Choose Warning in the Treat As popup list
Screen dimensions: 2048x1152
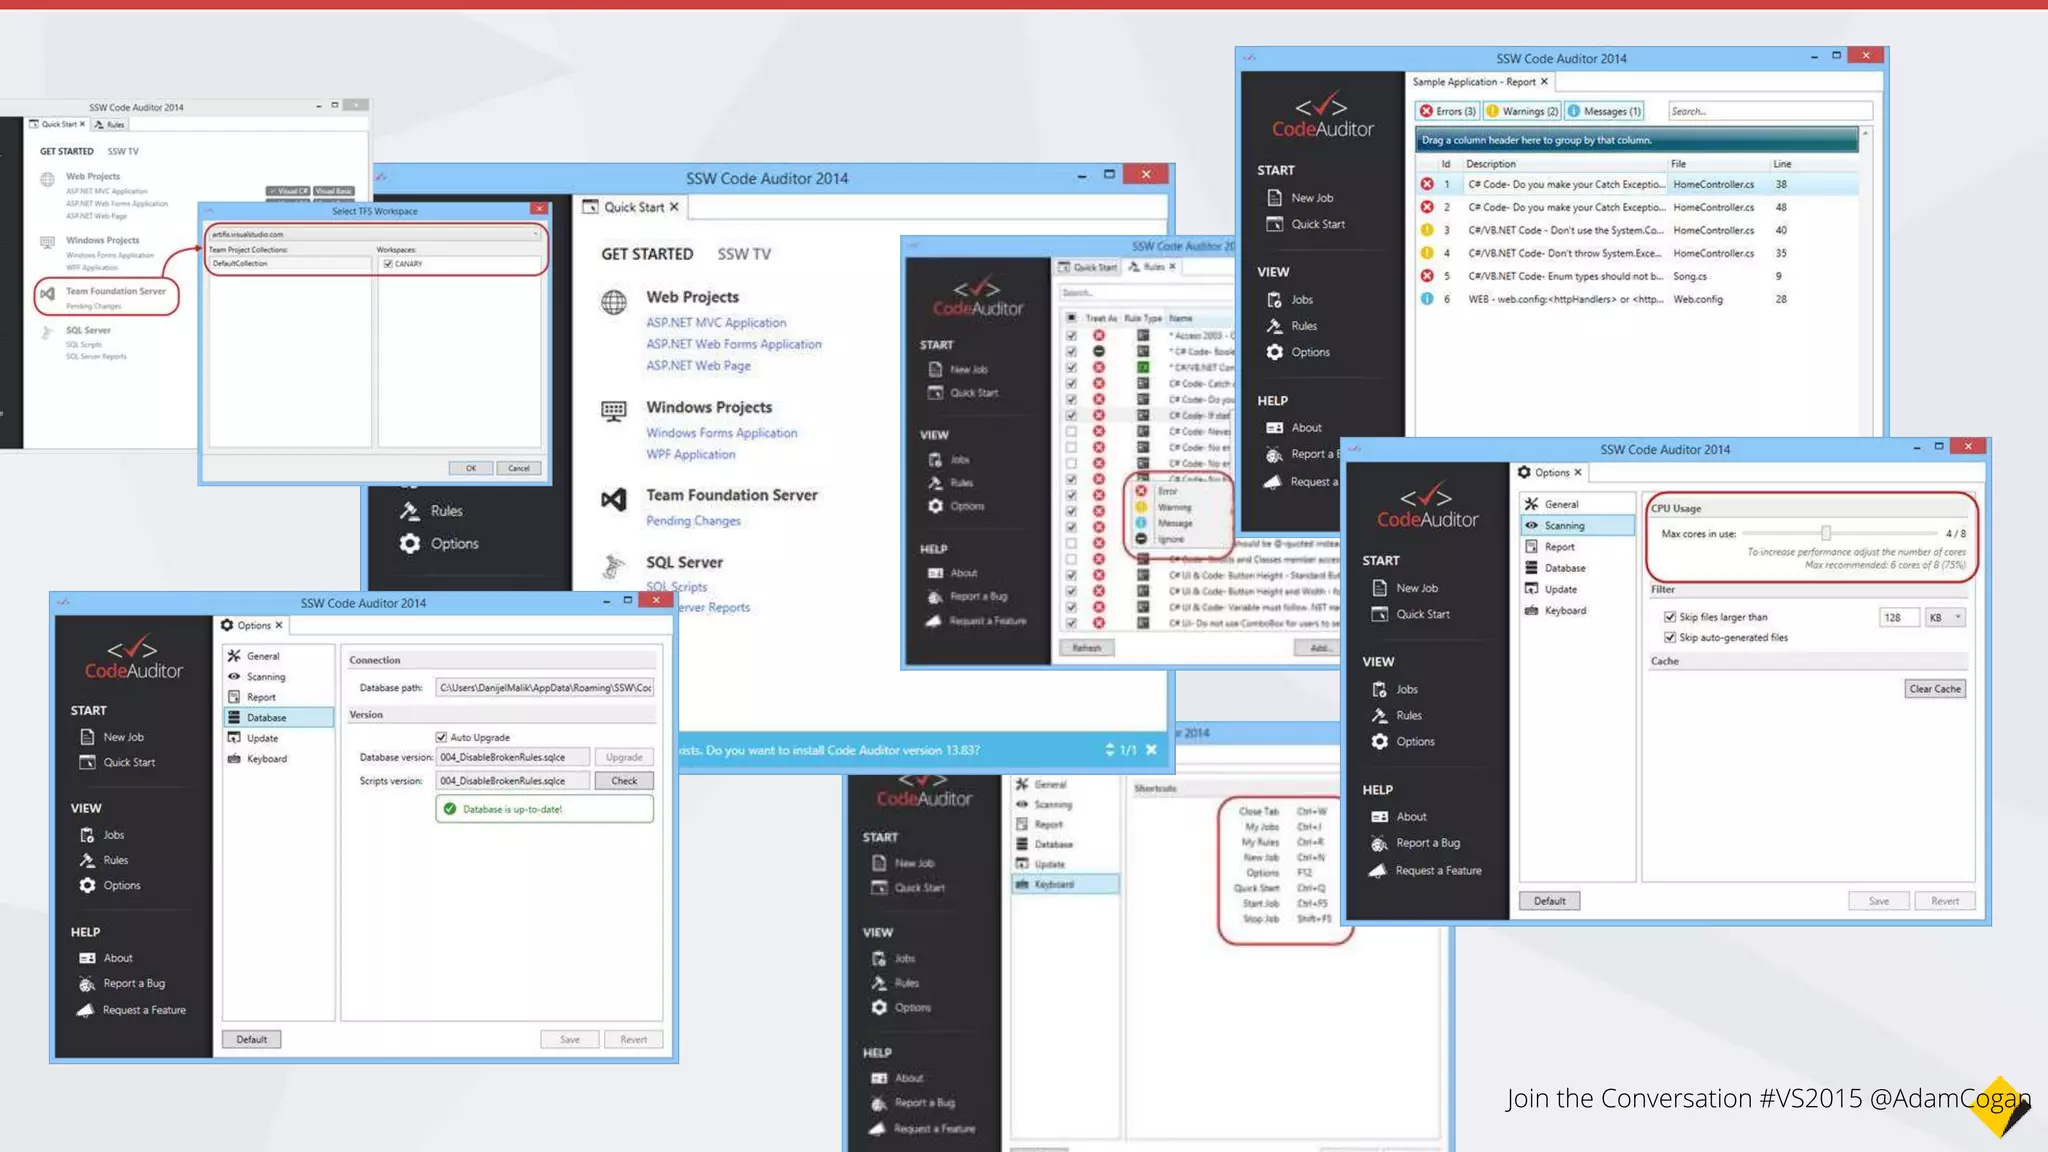click(x=1173, y=507)
